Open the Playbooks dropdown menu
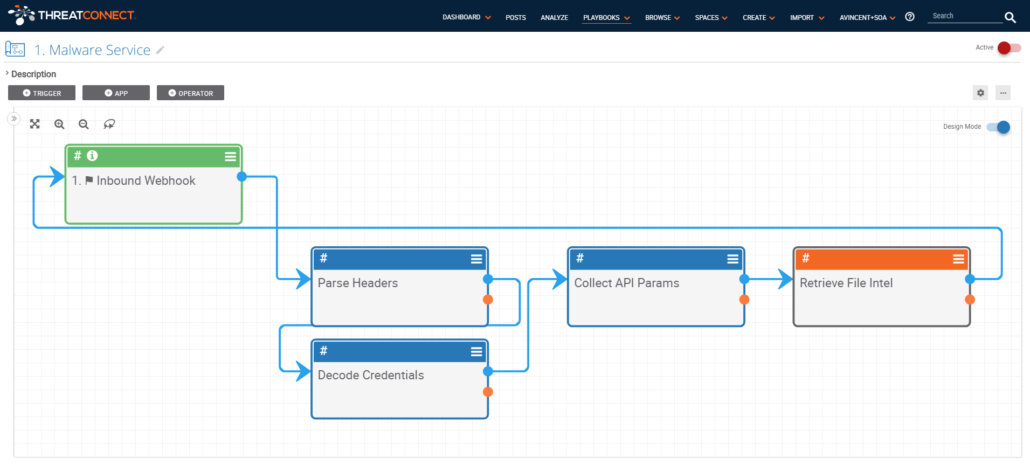The height and width of the screenshot is (465, 1030). 606,18
